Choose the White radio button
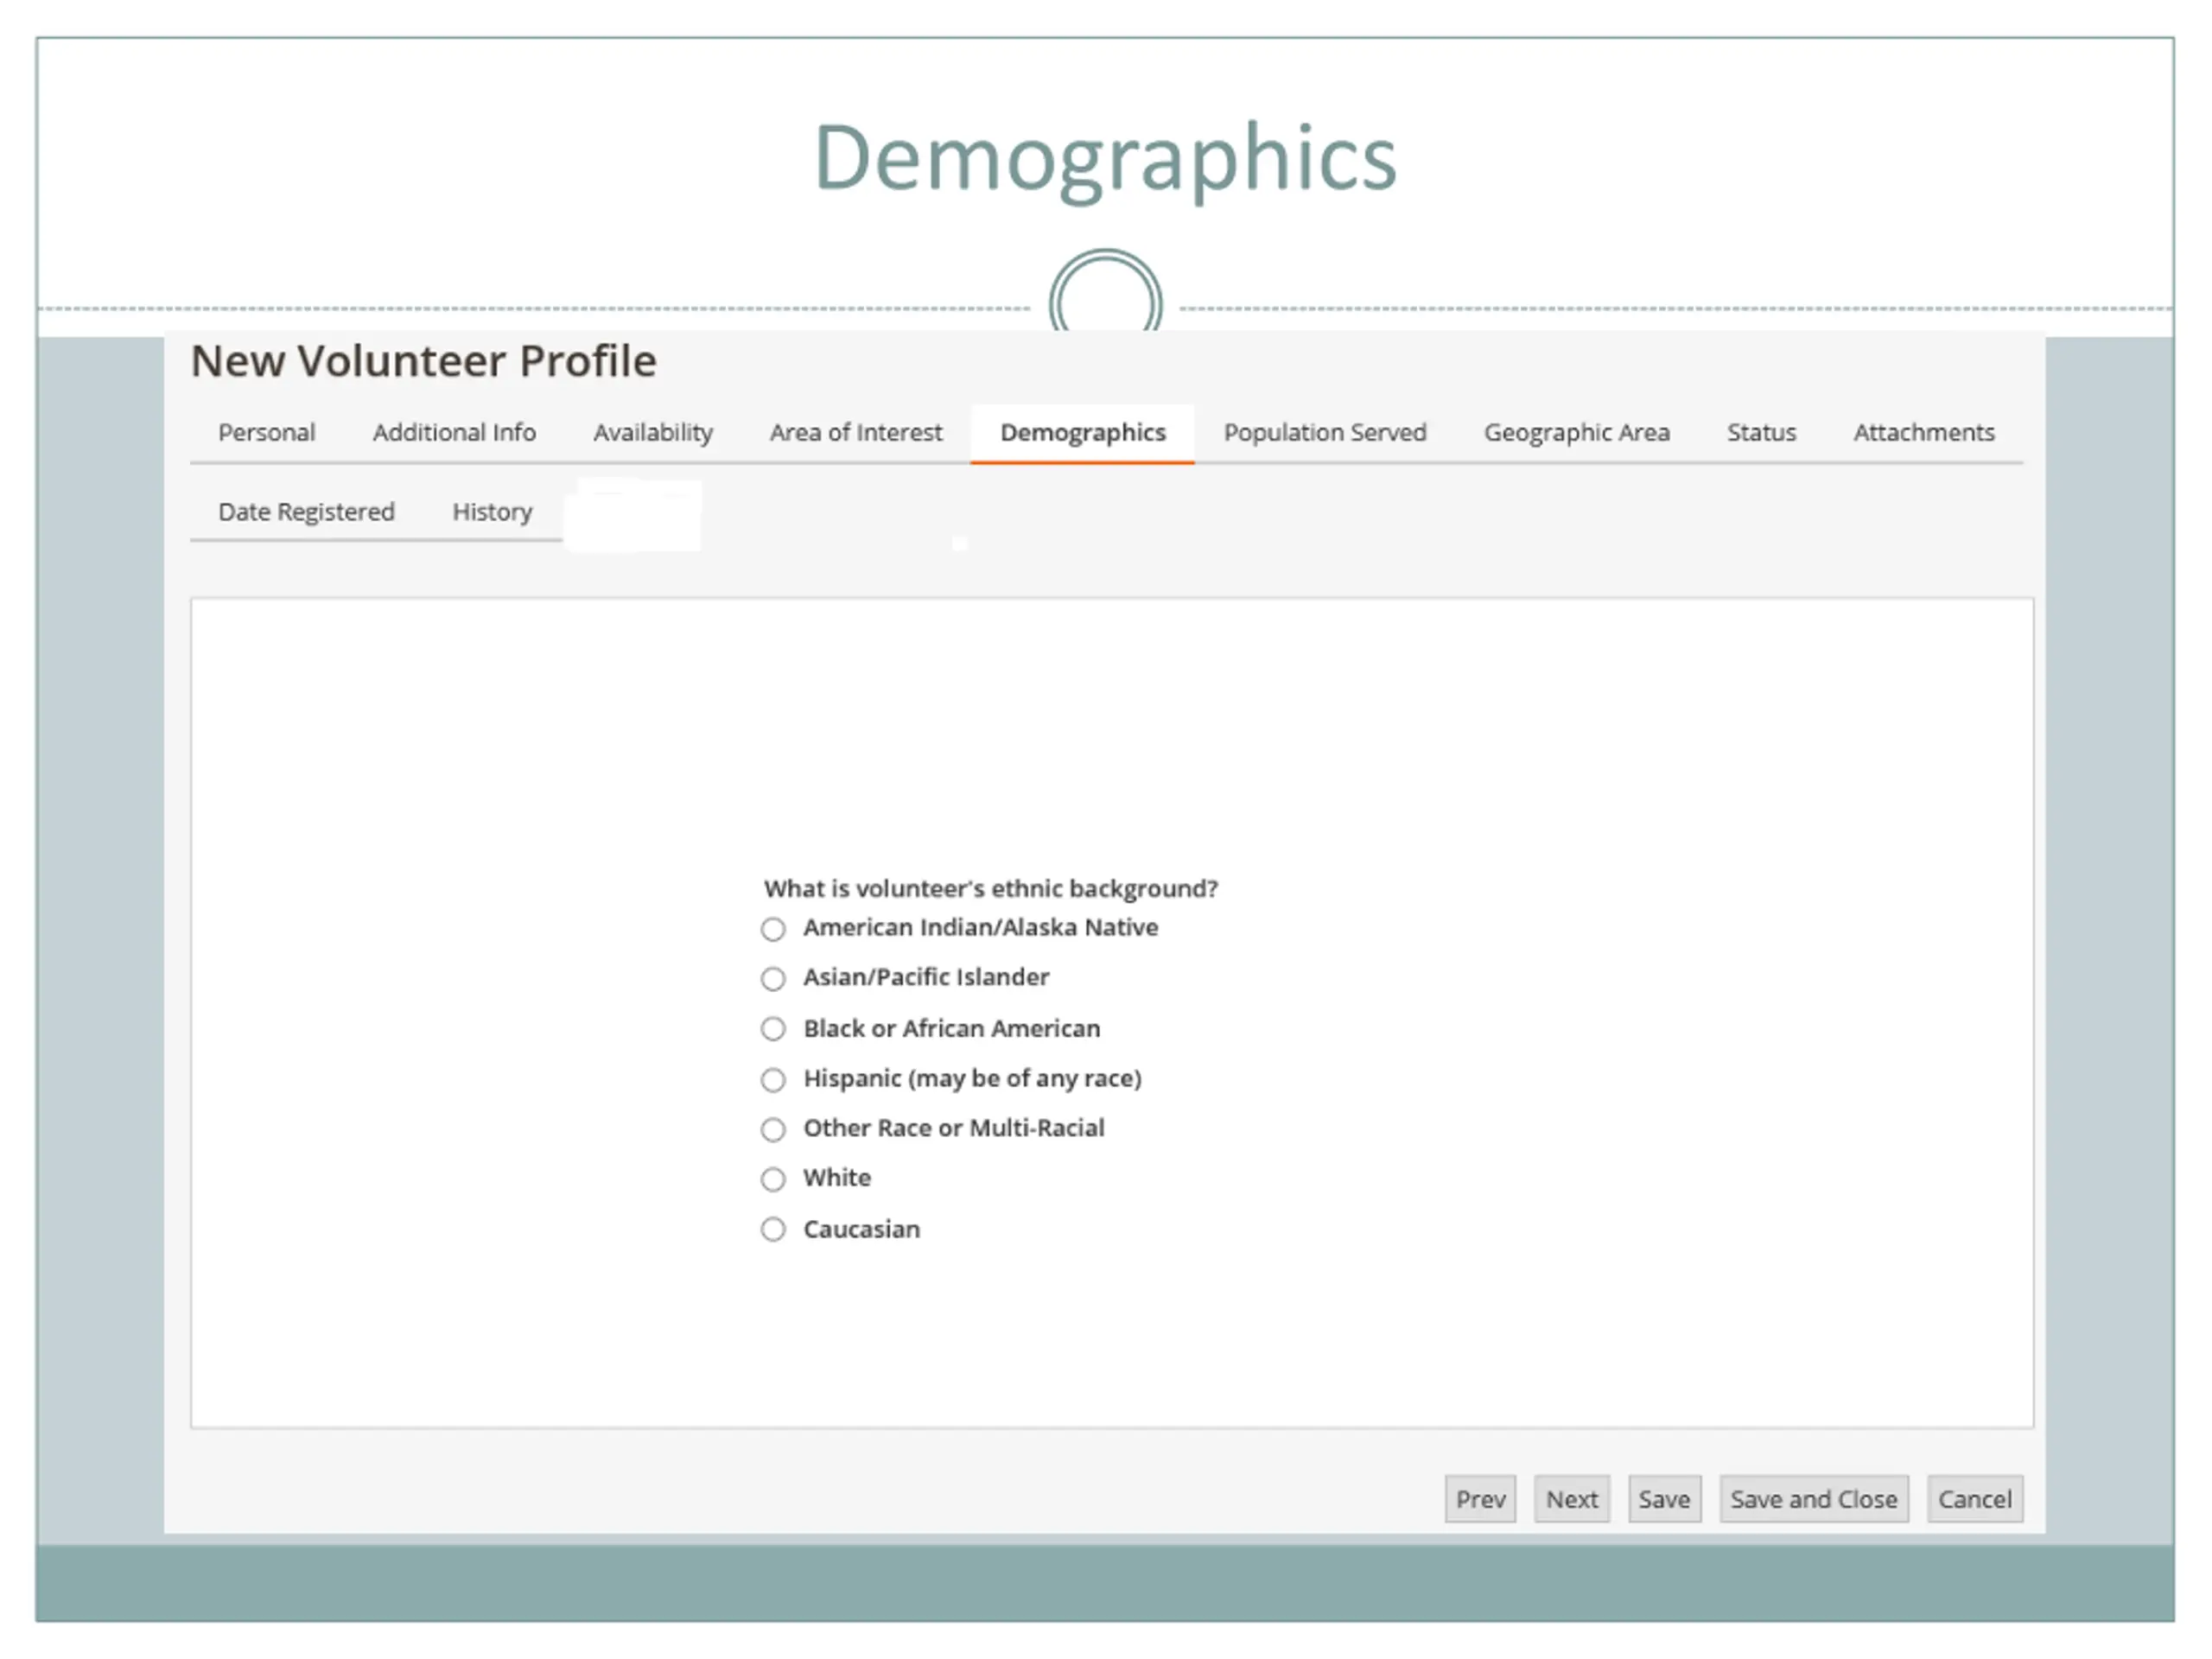Viewport: 2212px width, 1659px height. (773, 1180)
